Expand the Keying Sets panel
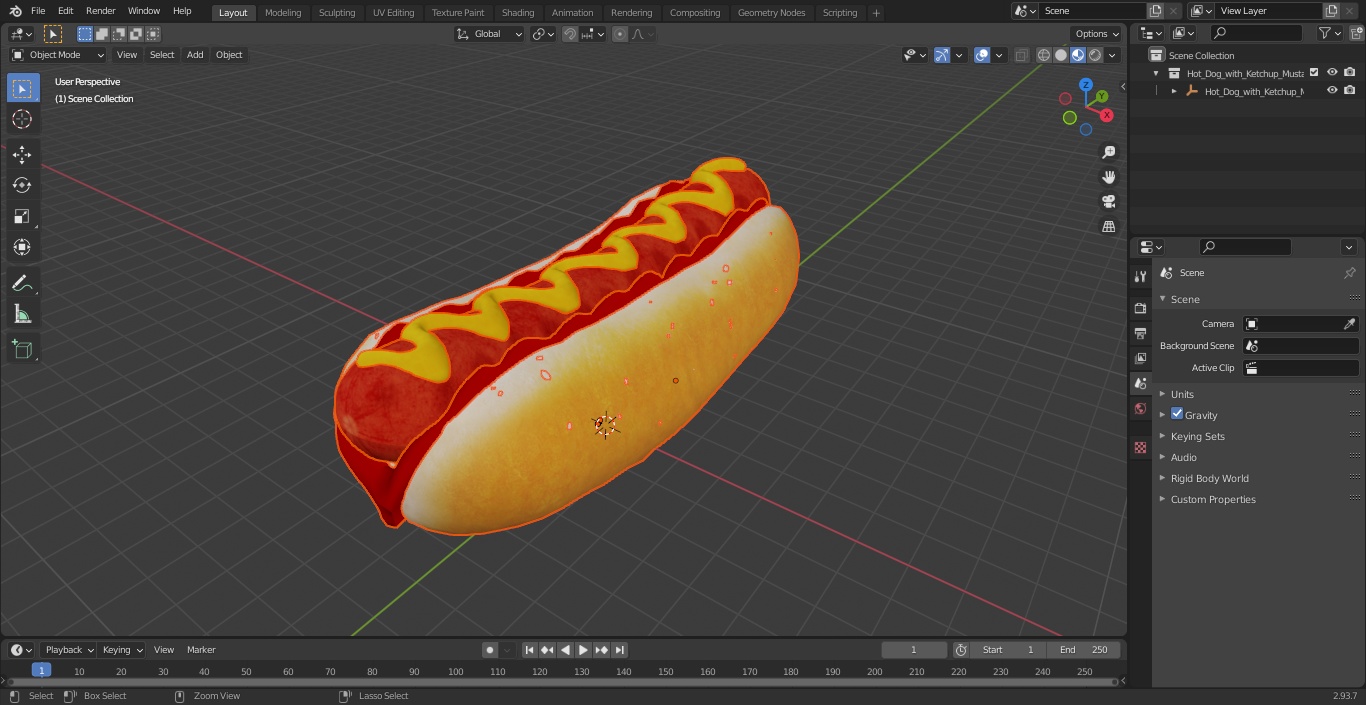The image size is (1366, 705). tap(1197, 436)
